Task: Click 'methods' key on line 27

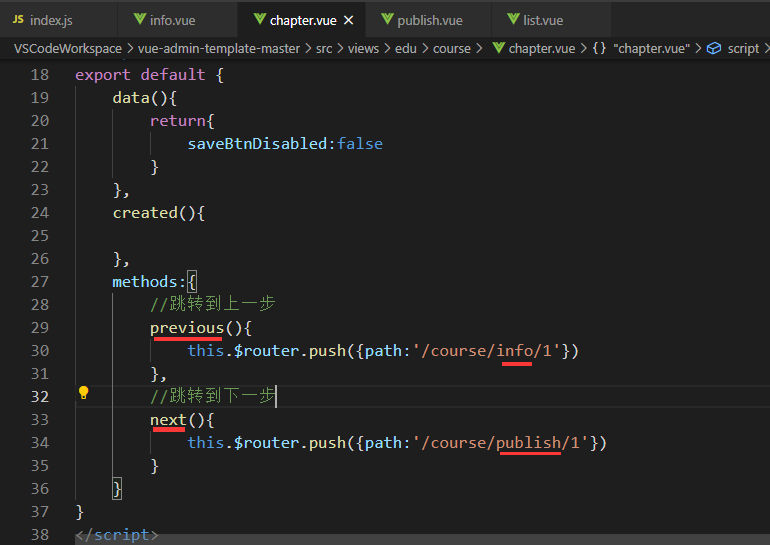Action: point(145,282)
